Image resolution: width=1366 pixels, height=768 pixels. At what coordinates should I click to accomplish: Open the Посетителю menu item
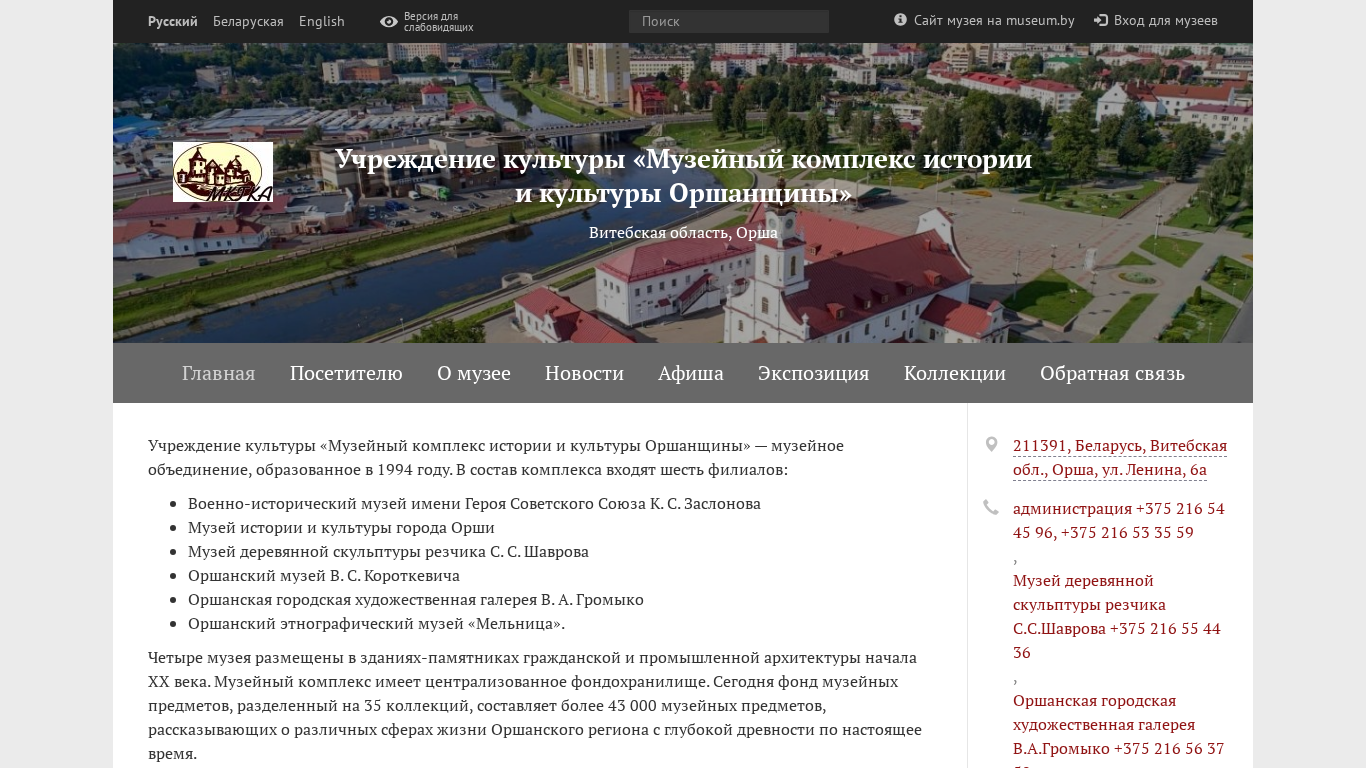[346, 373]
